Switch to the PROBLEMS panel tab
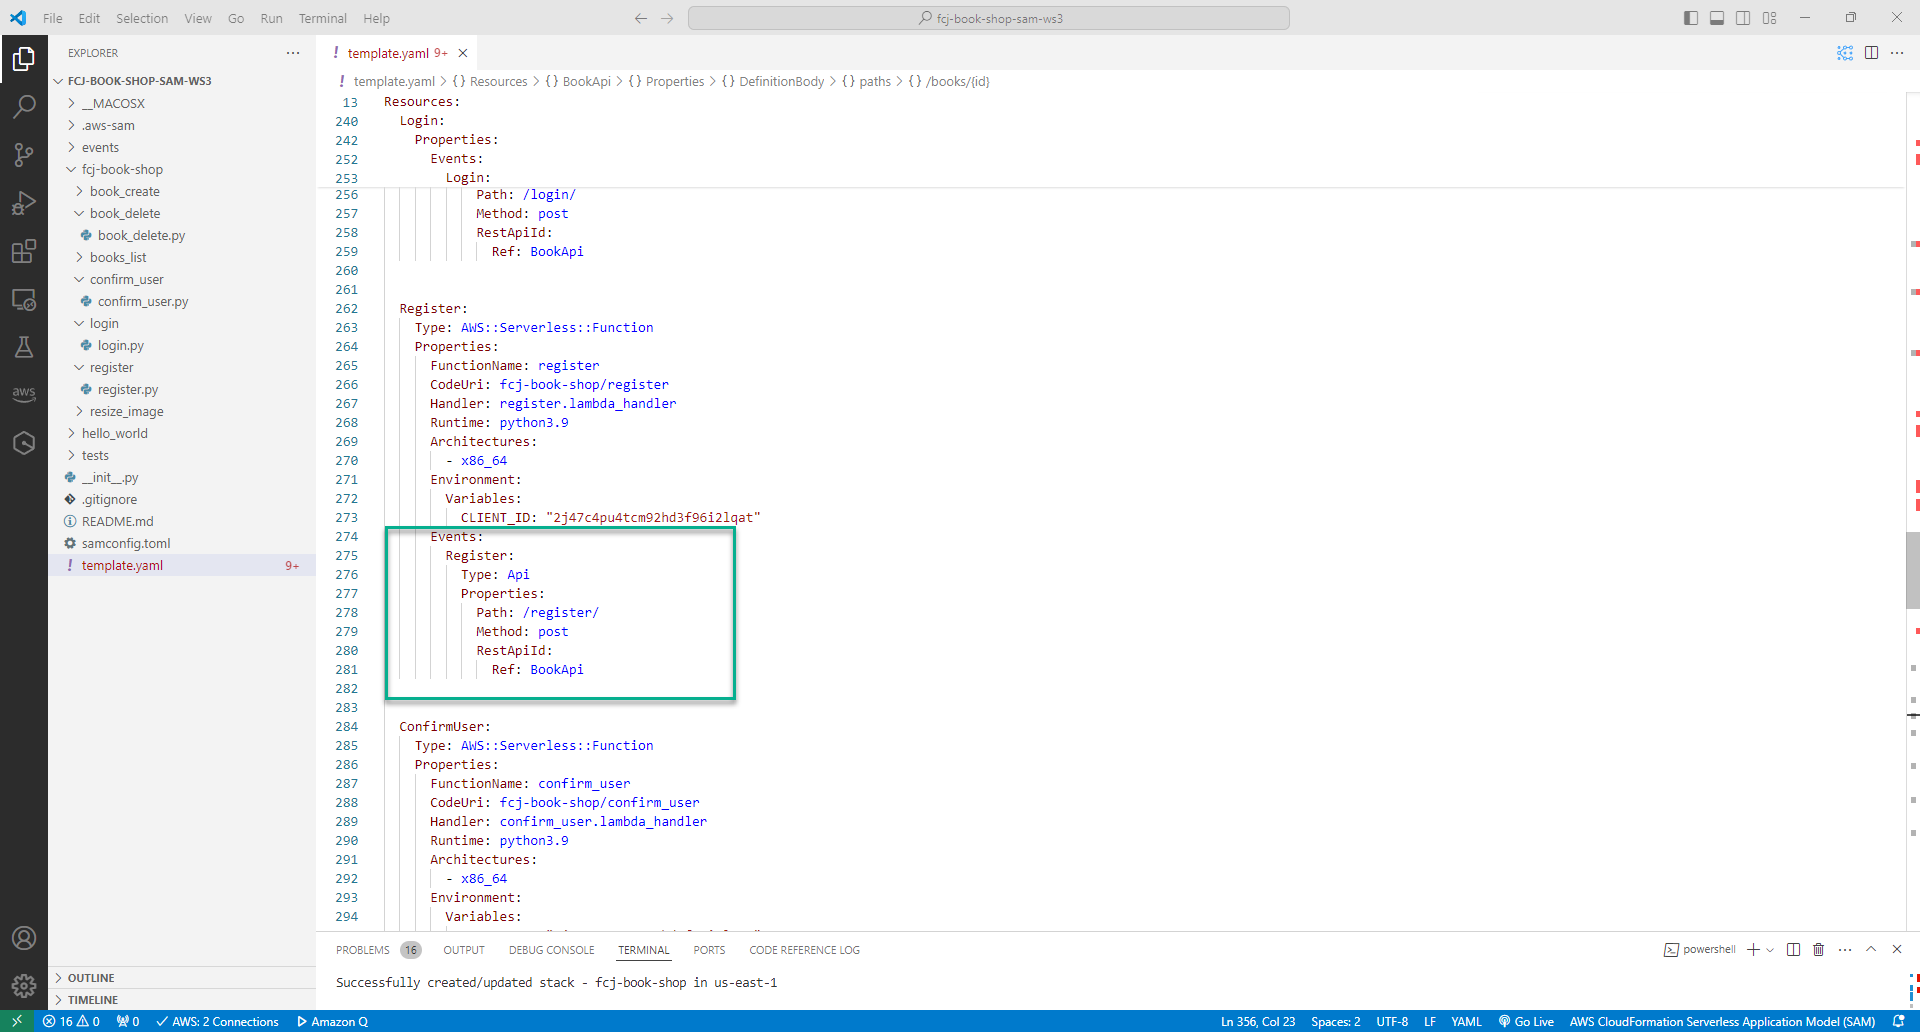The width and height of the screenshot is (1920, 1032). 363,950
